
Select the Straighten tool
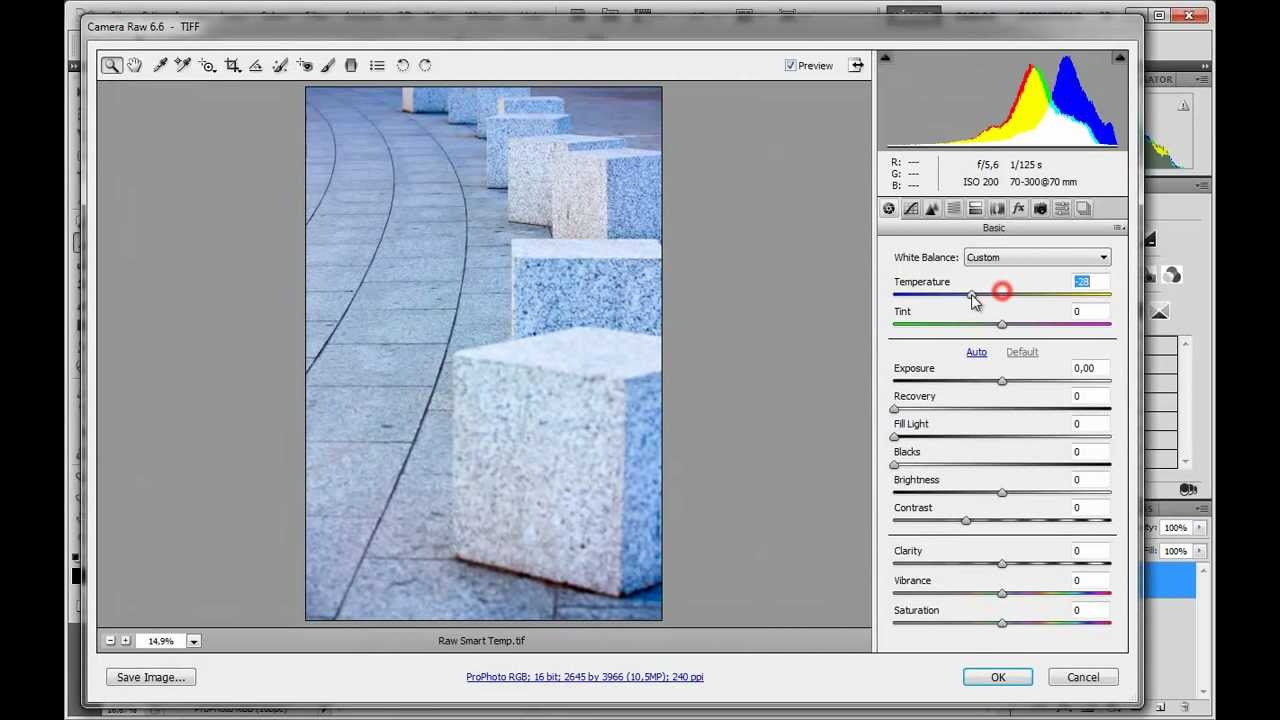[256, 65]
